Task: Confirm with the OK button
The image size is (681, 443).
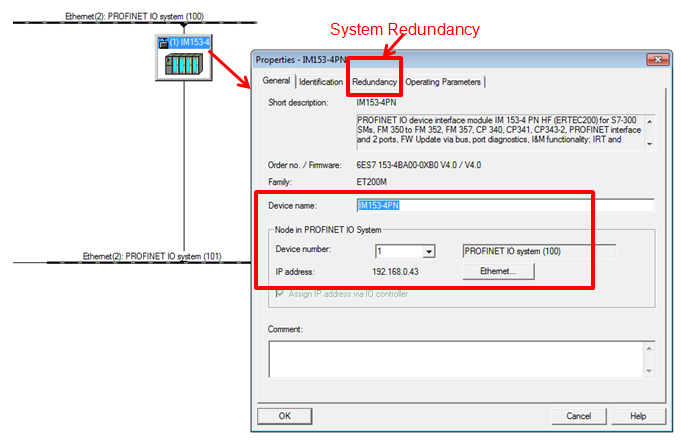Action: [284, 416]
